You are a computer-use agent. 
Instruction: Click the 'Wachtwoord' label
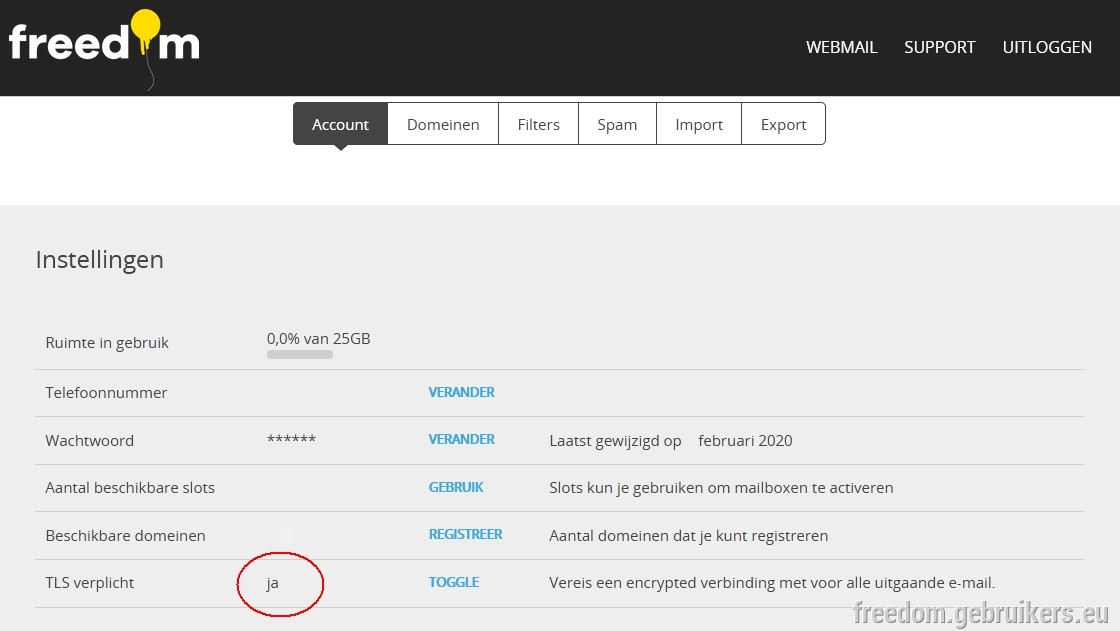pos(89,440)
